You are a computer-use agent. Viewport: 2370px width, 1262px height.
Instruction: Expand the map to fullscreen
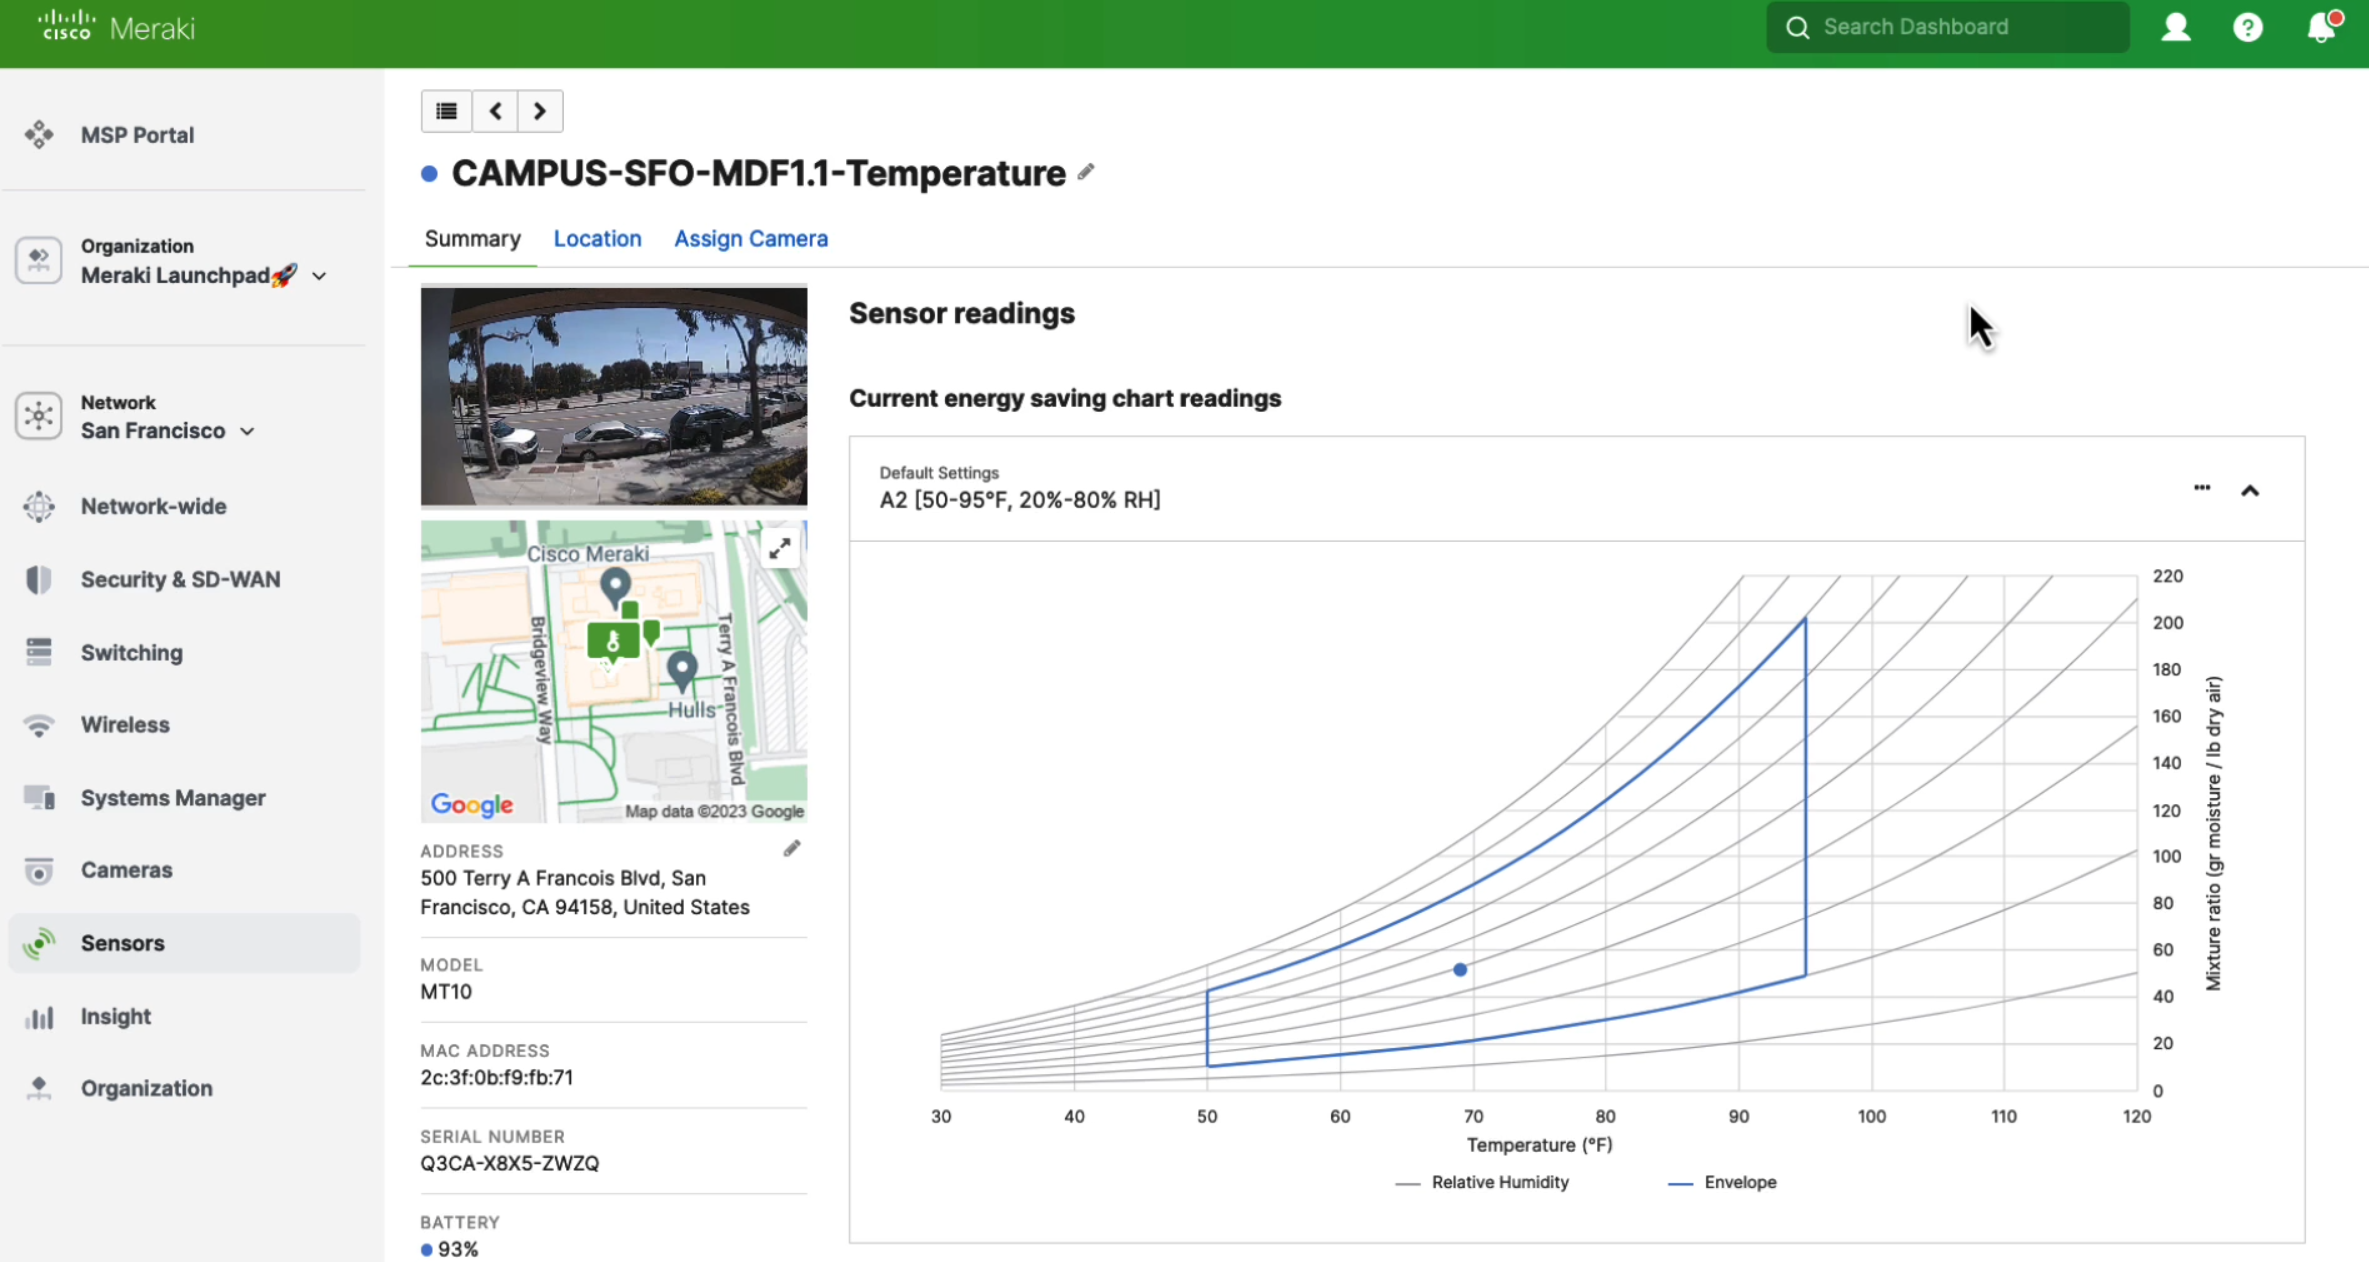(780, 547)
